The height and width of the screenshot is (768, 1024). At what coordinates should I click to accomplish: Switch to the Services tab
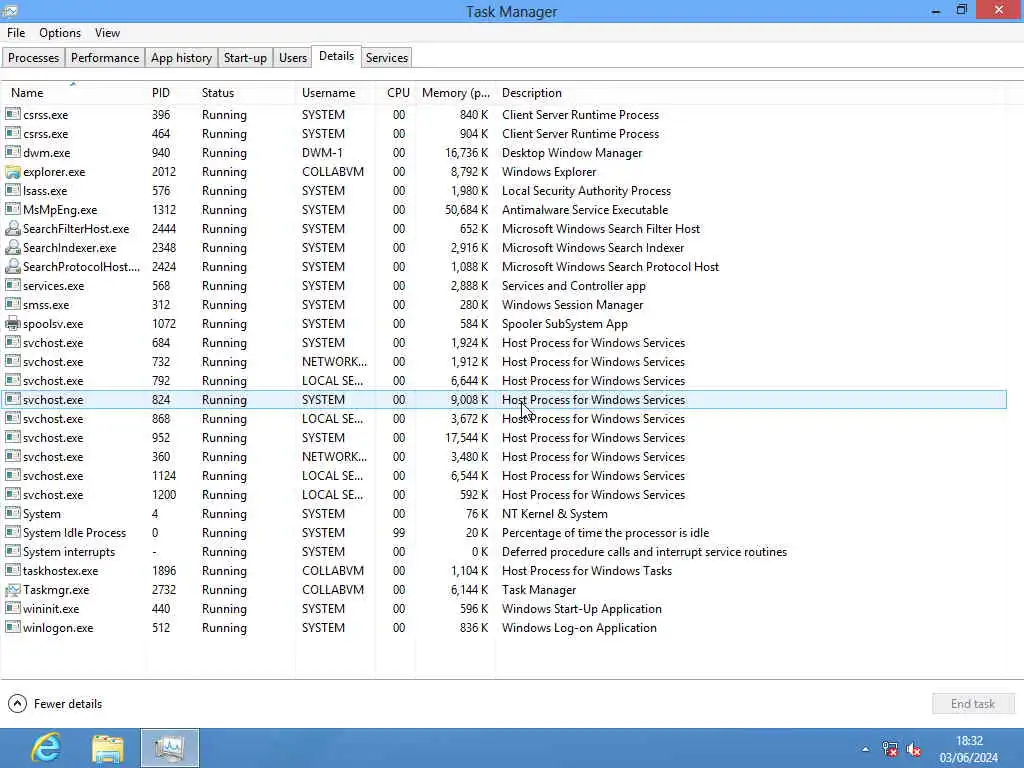387,57
